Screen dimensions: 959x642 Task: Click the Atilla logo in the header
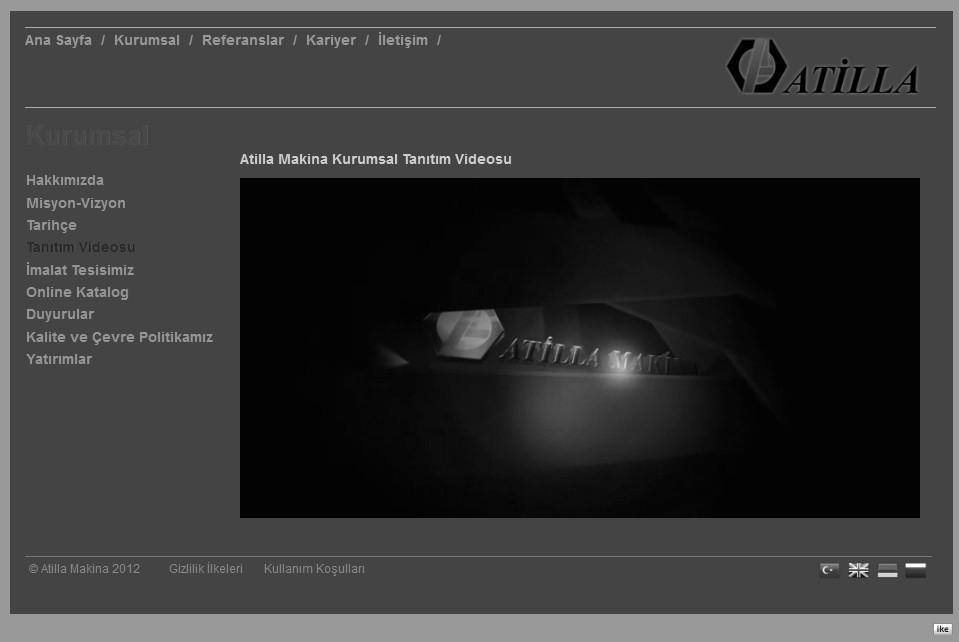[x=823, y=67]
